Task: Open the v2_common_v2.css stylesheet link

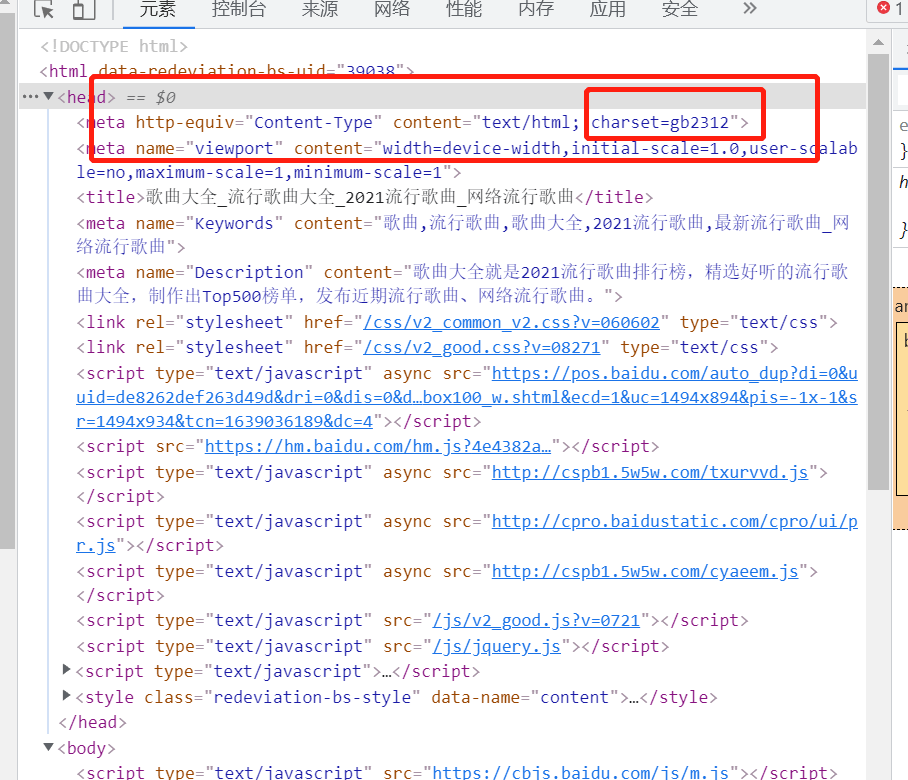Action: pyautogui.click(x=511, y=322)
